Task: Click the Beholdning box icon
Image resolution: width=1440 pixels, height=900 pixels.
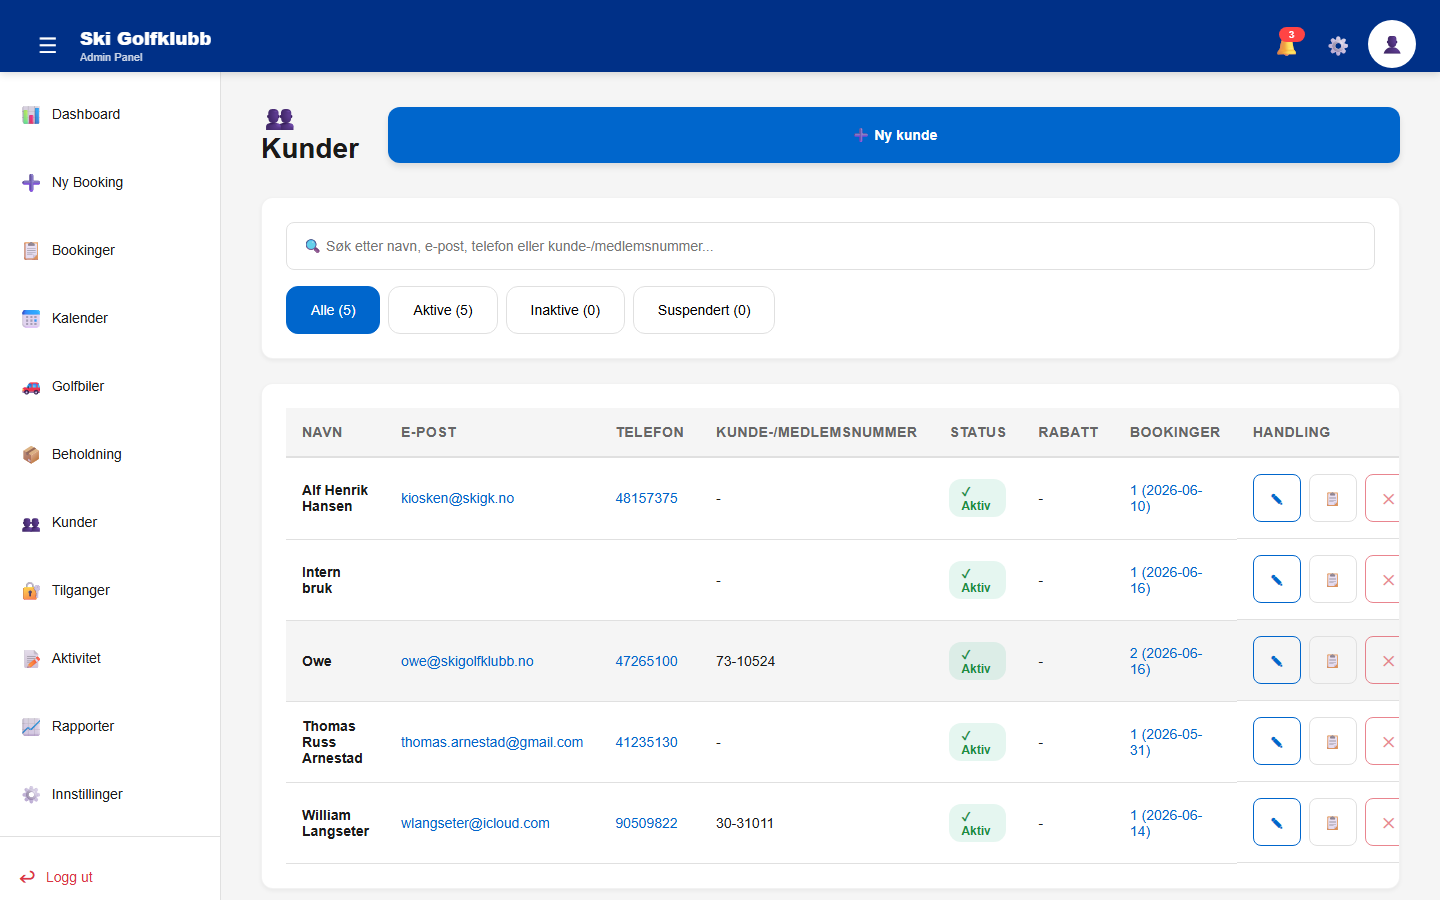Action: [31, 455]
